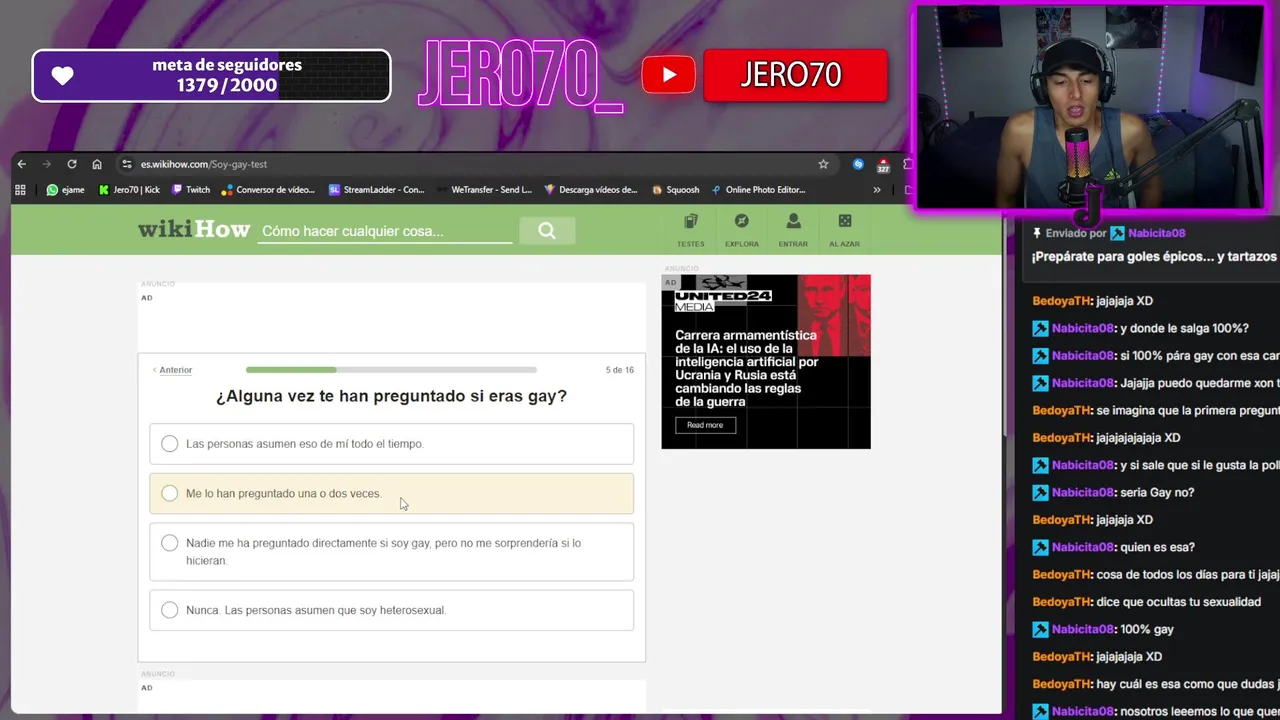Image resolution: width=1280 pixels, height=720 pixels.
Task: Click Nabicita08 name in pinned message
Action: pos(1156,233)
